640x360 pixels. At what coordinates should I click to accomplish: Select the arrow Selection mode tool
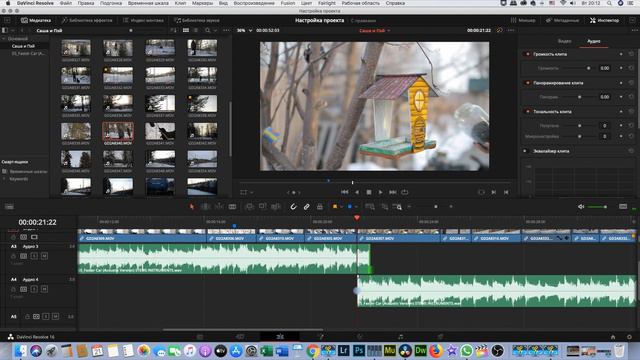click(x=192, y=207)
